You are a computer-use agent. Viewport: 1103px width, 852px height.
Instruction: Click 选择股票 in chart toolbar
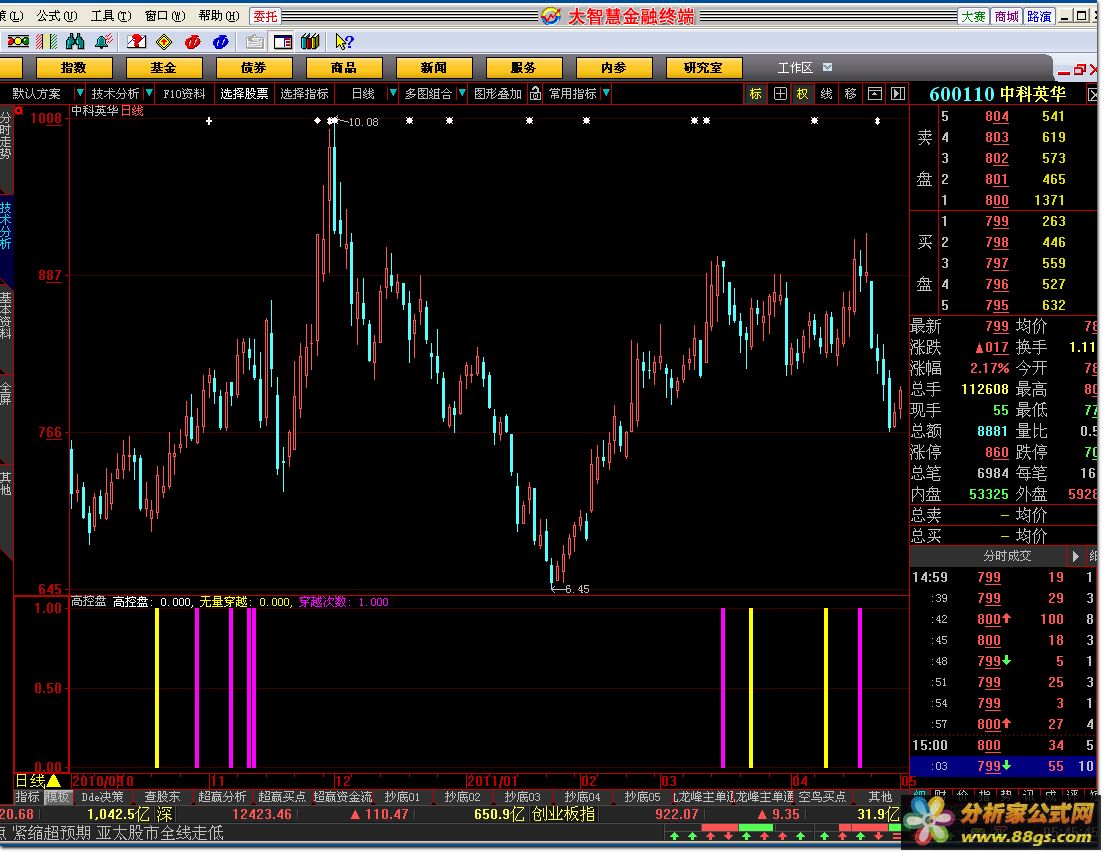[x=244, y=94]
